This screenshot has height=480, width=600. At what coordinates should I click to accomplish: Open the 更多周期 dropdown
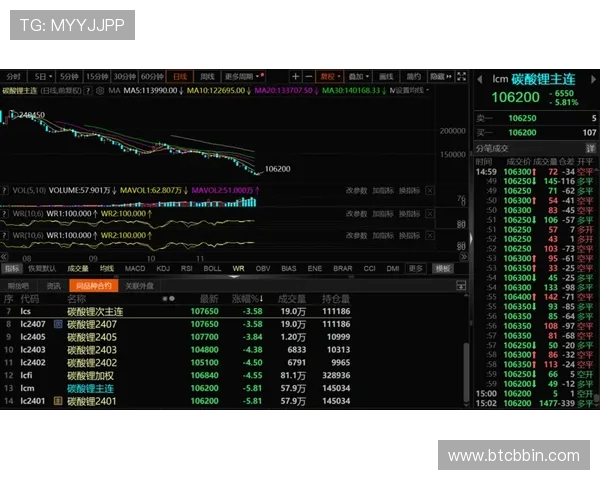click(x=245, y=76)
